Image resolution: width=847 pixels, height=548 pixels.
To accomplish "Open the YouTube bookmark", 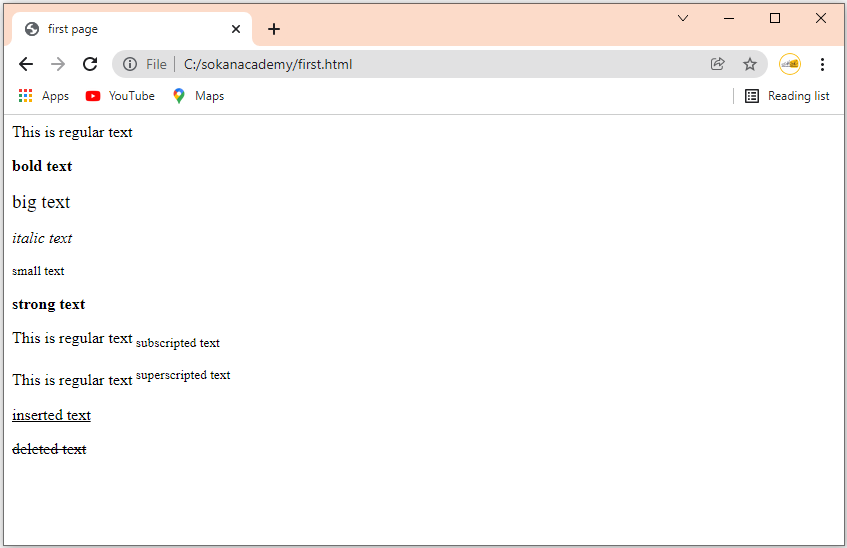I will point(120,96).
